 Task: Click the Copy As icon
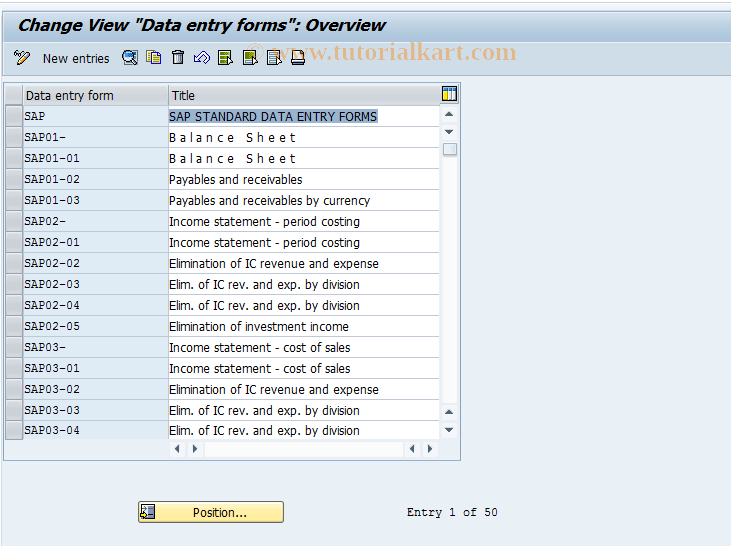(153, 58)
